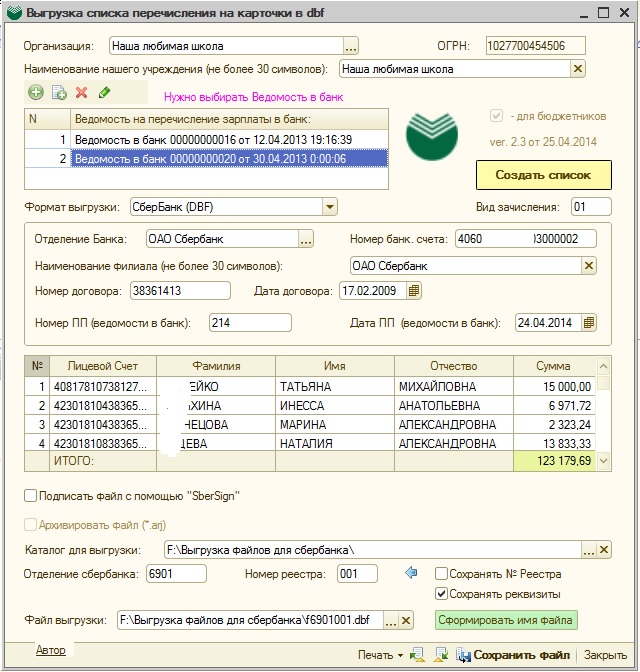Screen dimensions: 640x672
Task: Clear the Каталог для выгрузки path
Action: click(604, 550)
